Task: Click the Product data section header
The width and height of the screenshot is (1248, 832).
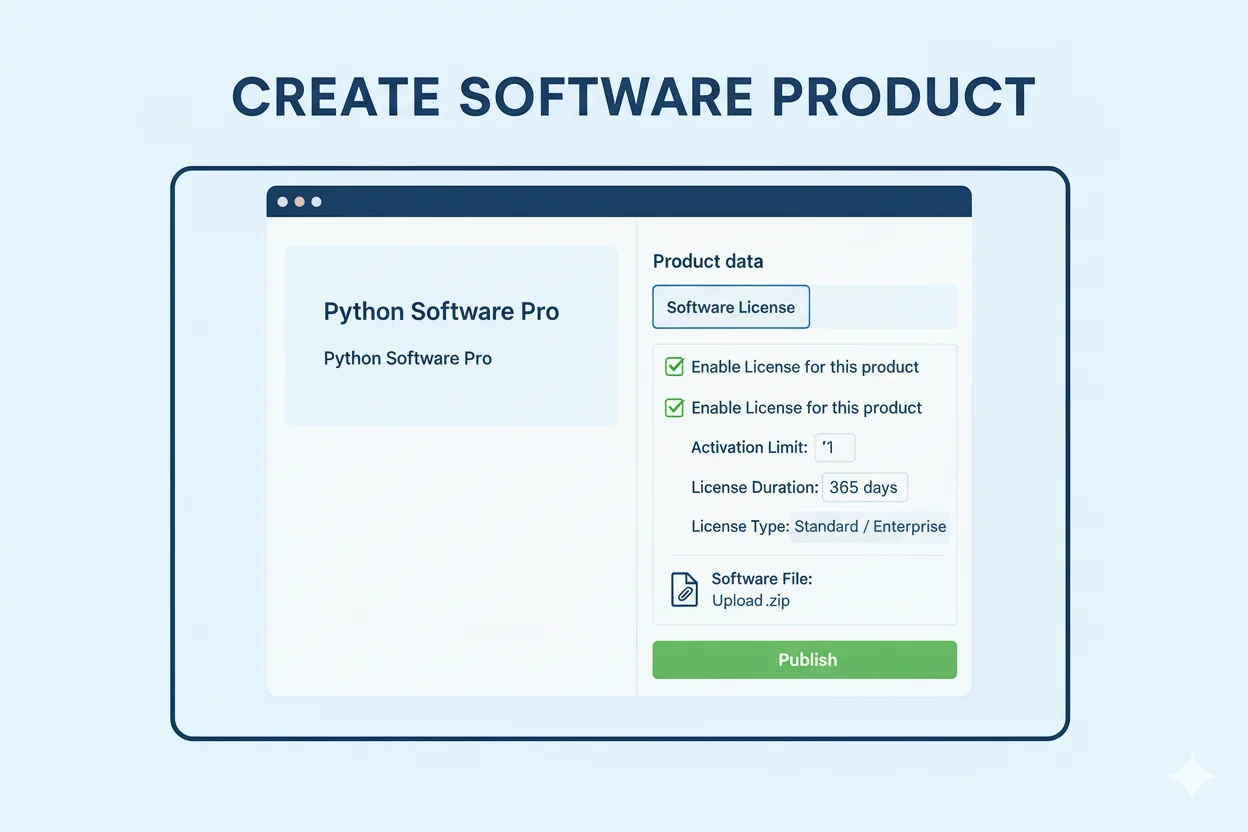Action: [708, 261]
